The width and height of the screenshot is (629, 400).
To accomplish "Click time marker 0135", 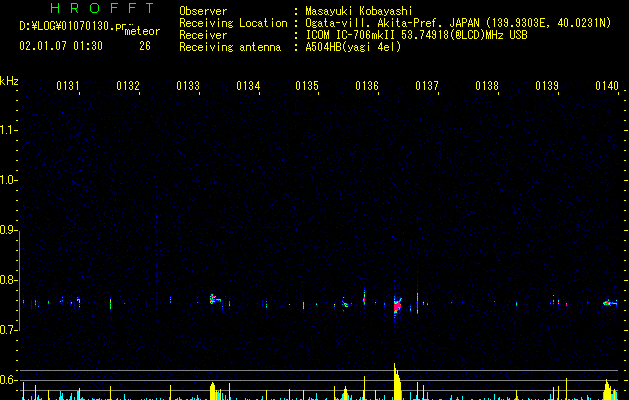I will coord(307,86).
